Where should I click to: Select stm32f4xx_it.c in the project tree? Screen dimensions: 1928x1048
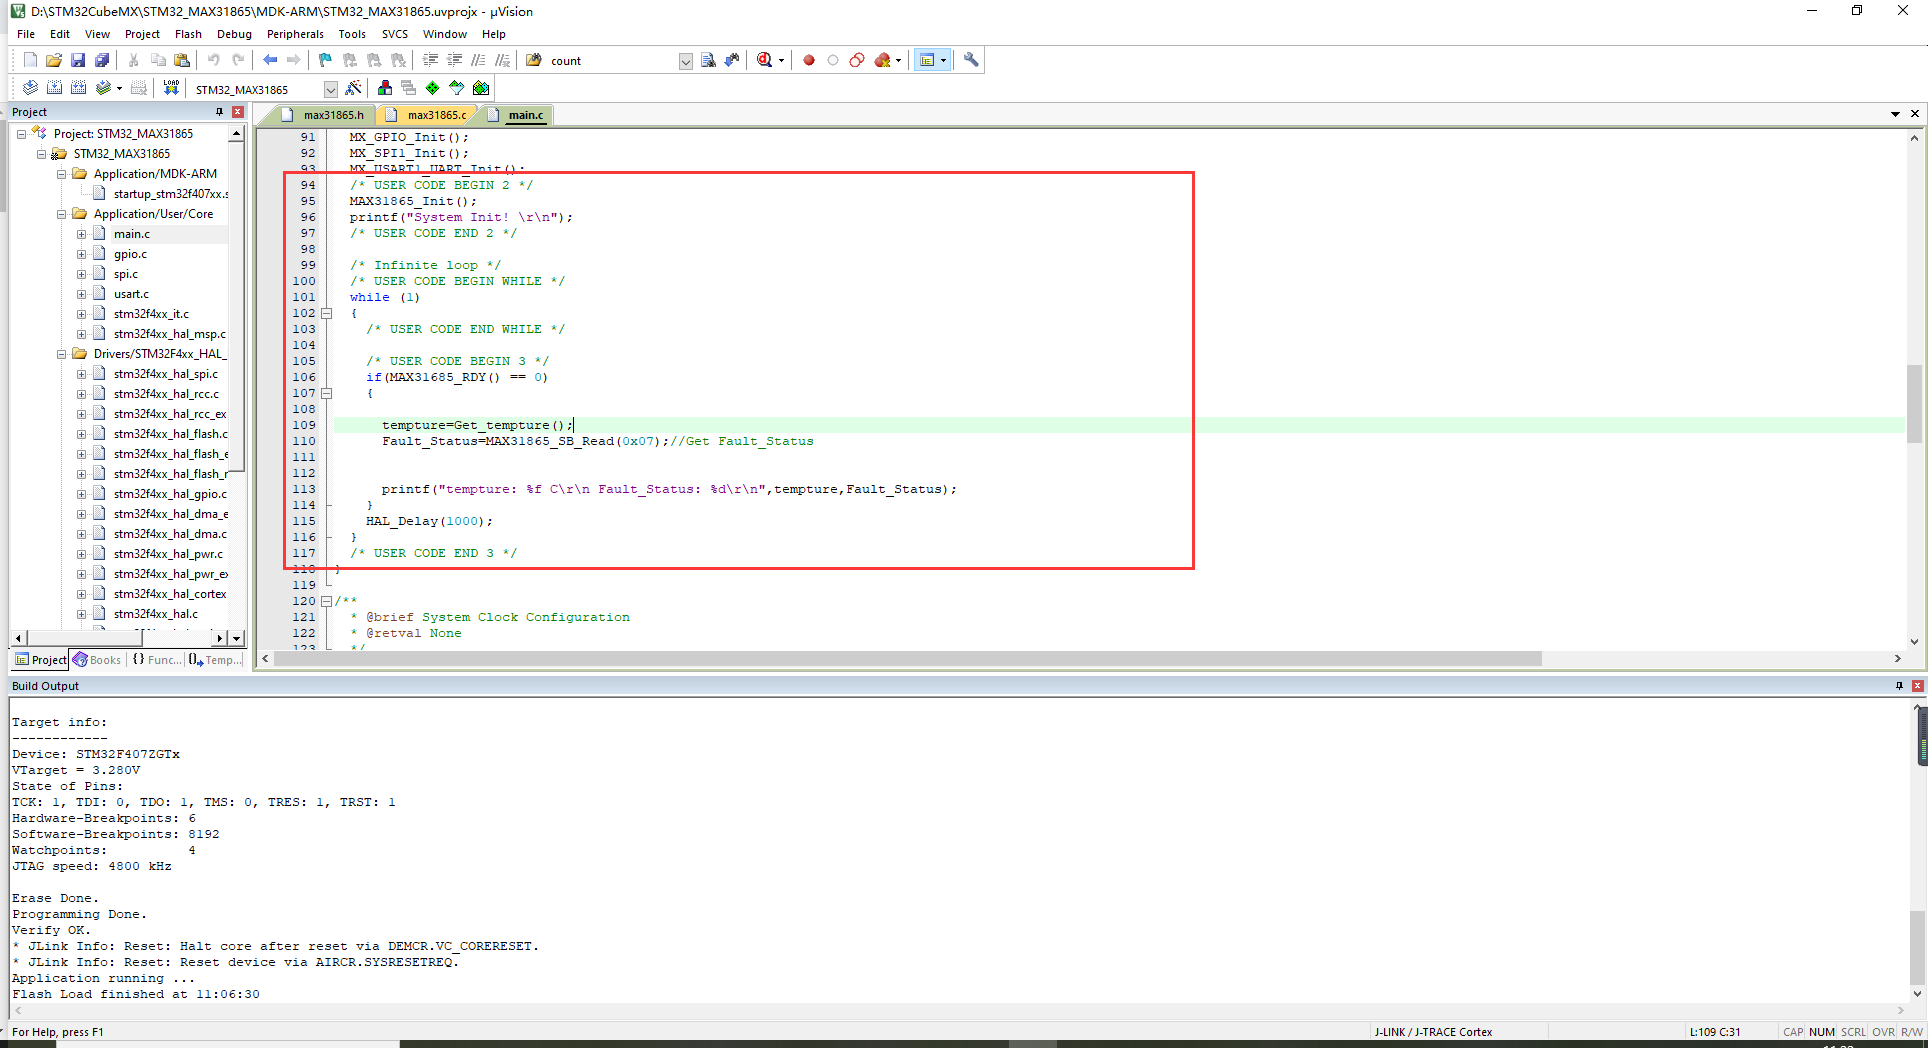(151, 314)
